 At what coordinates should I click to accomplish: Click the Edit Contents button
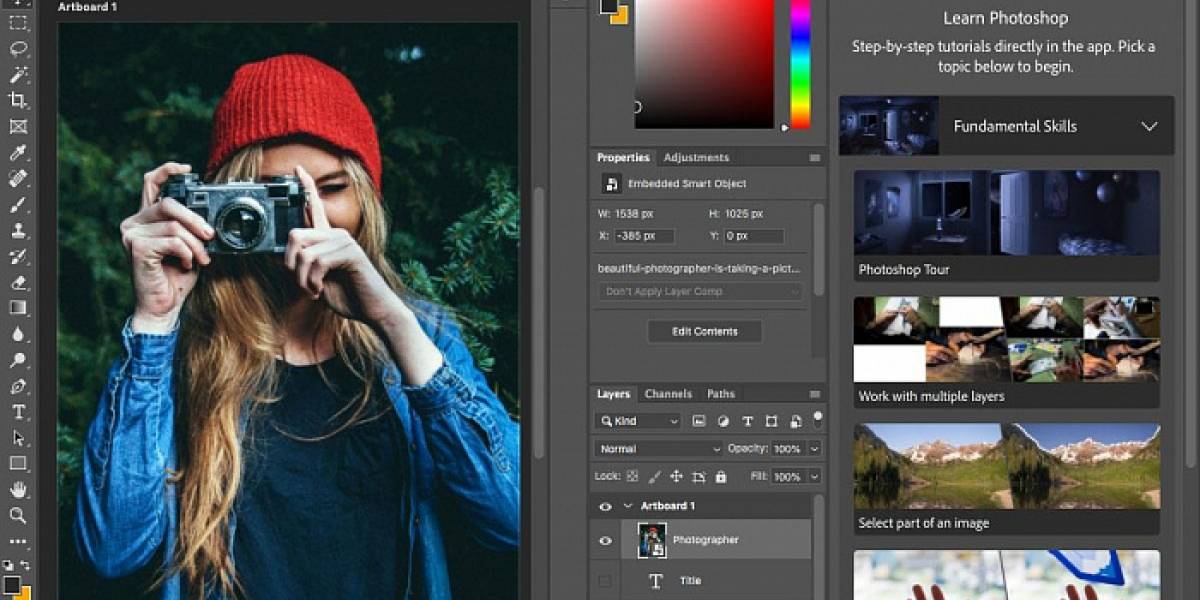[704, 332]
